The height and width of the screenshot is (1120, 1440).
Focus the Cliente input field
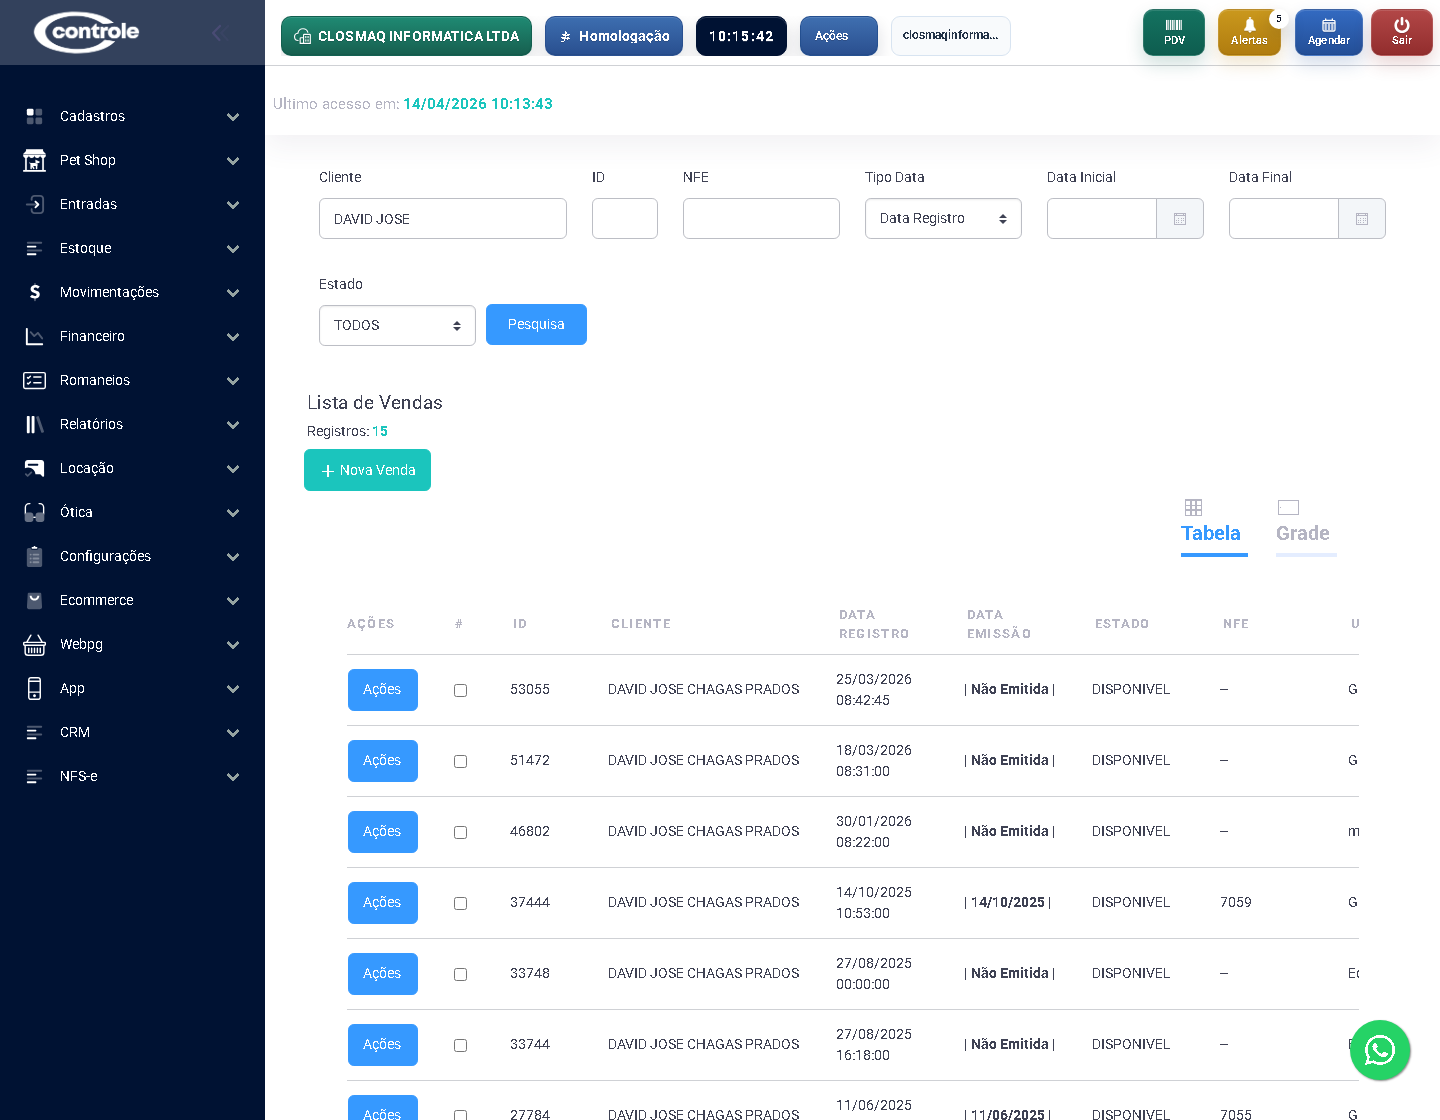(442, 219)
